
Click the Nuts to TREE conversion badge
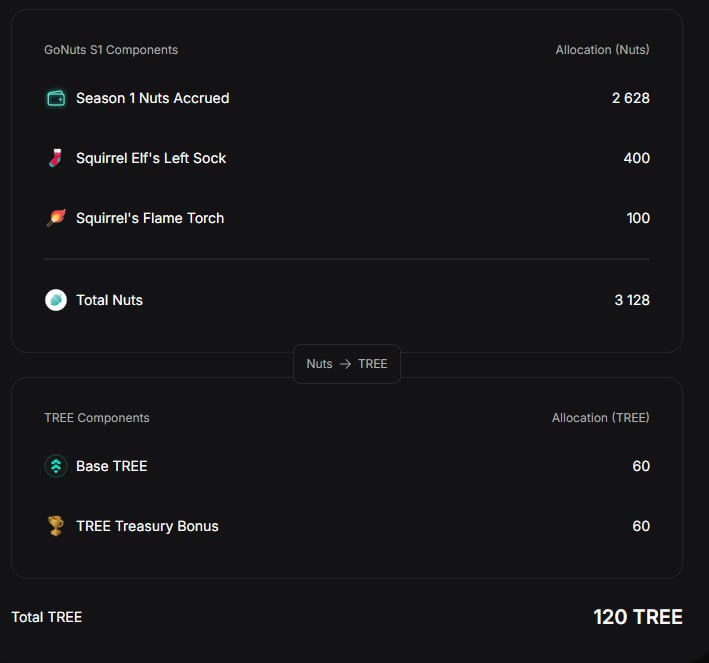pos(347,364)
